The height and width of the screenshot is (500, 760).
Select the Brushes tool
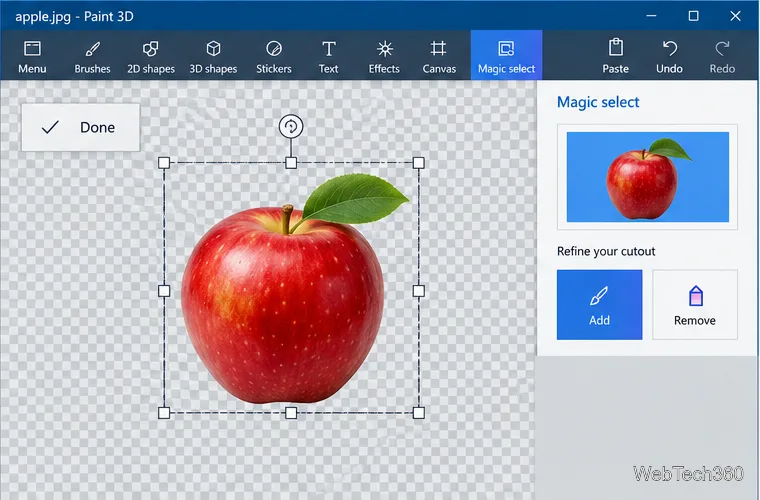pos(92,56)
